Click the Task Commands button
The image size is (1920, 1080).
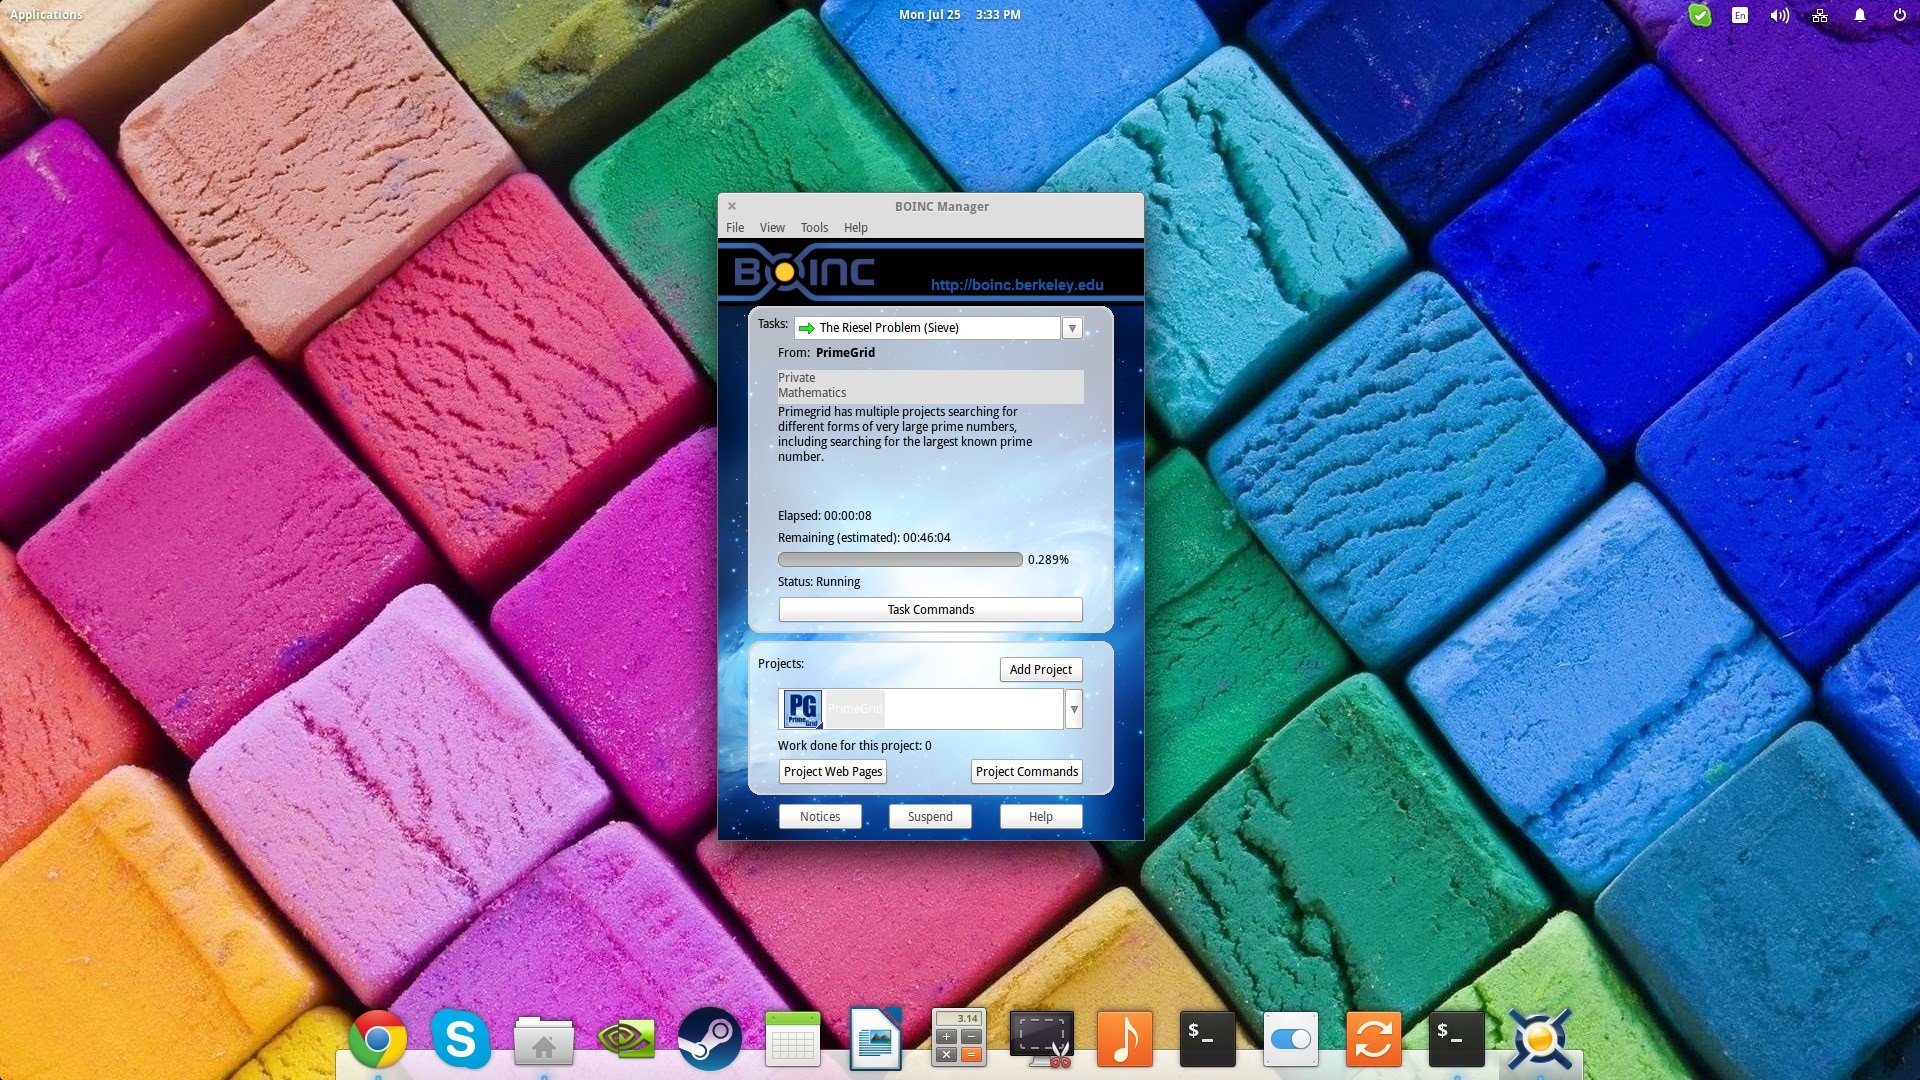point(930,610)
